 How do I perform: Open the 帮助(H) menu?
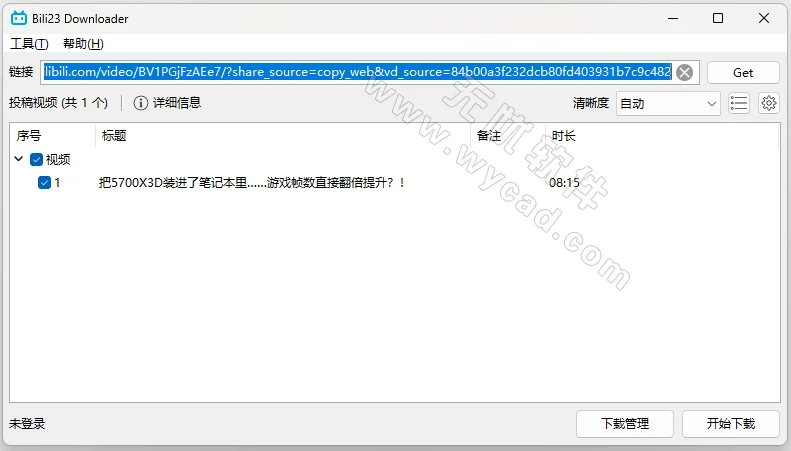83,44
